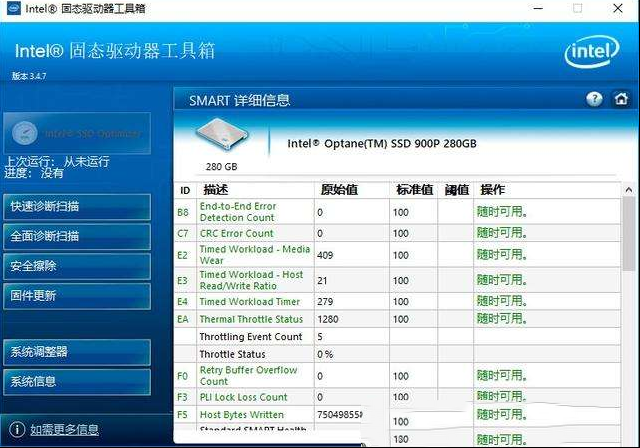Sort by 描述 column header
The width and height of the screenshot is (640, 448).
tap(255, 190)
